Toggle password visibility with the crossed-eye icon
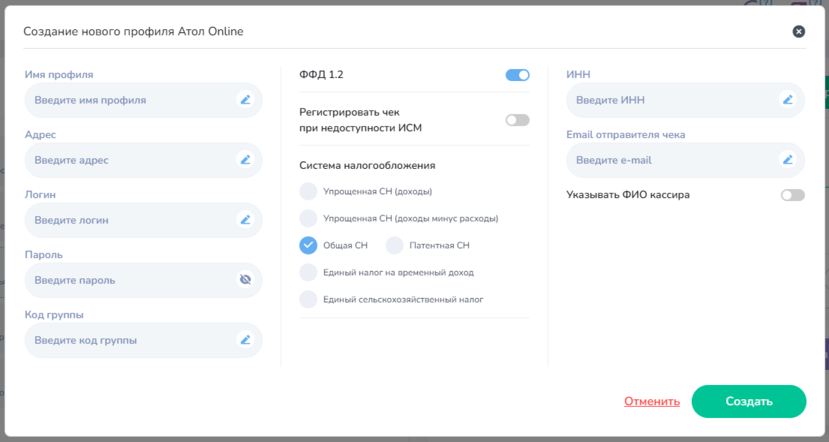 (245, 280)
